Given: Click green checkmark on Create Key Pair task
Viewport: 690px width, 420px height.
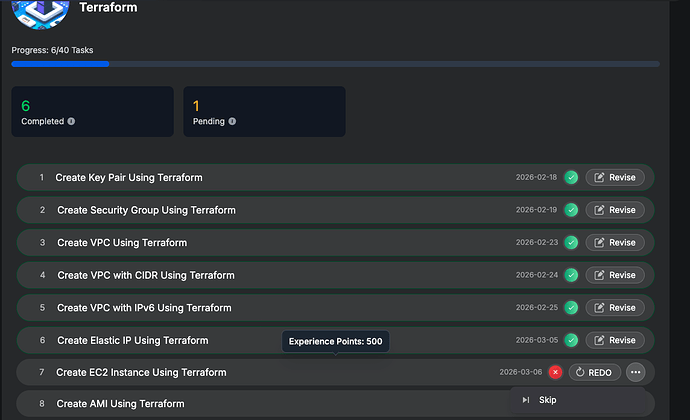Looking at the screenshot, I should click(571, 178).
